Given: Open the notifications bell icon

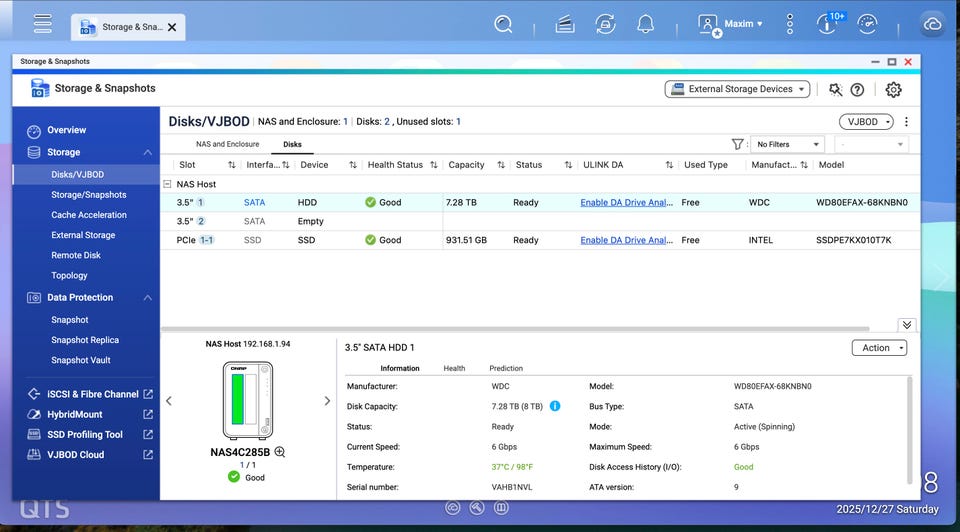Looking at the screenshot, I should 645,24.
